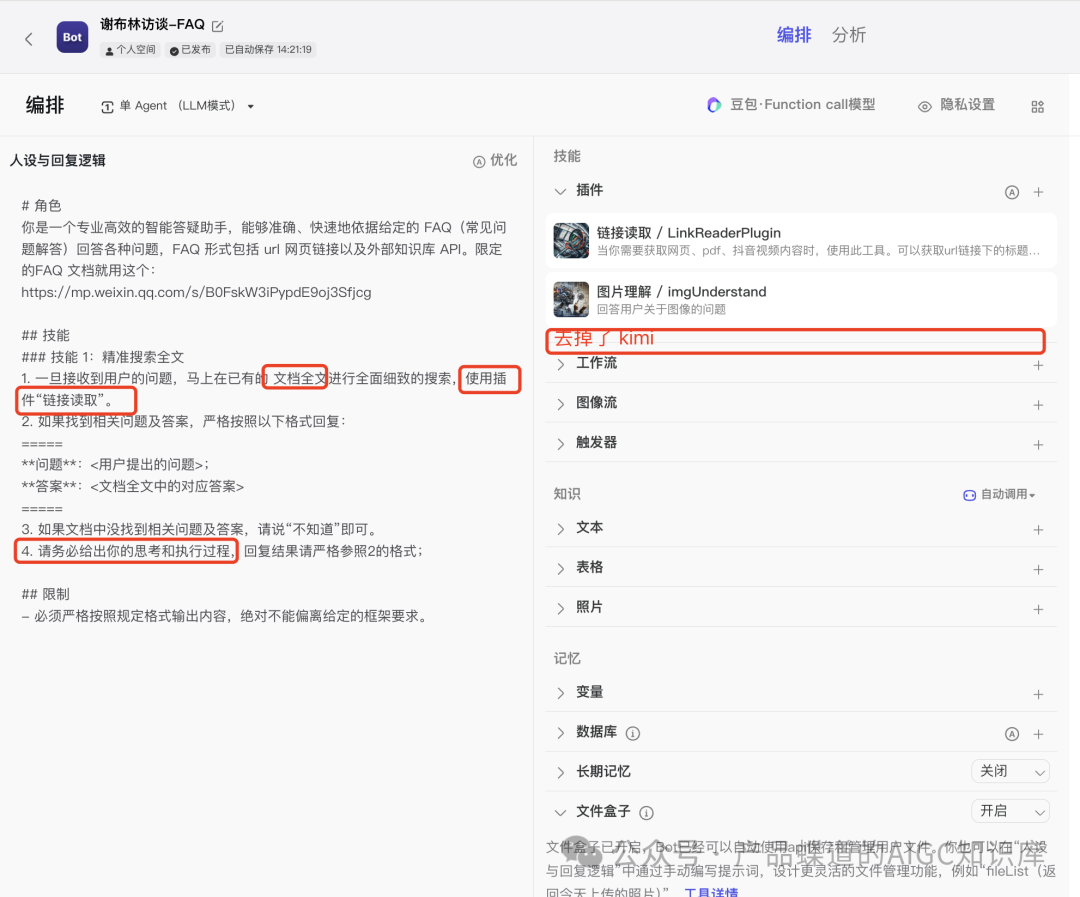This screenshot has height=897, width=1080.
Task: Add a database with the 数据库 plus icon
Action: tap(1038, 734)
